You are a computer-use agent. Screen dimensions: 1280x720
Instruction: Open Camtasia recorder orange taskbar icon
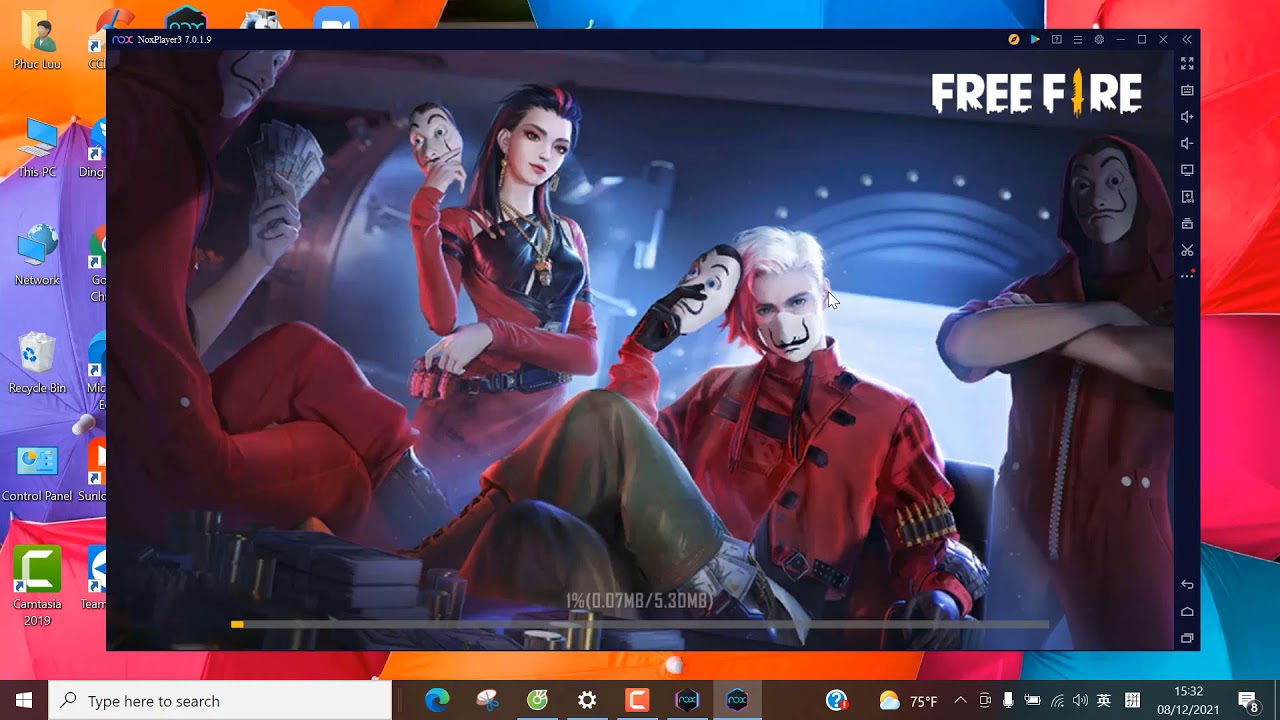[x=637, y=701]
